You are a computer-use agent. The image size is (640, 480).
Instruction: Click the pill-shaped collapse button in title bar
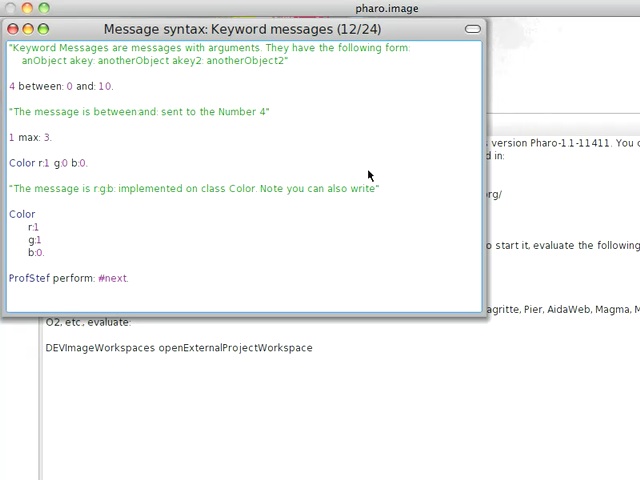(472, 29)
